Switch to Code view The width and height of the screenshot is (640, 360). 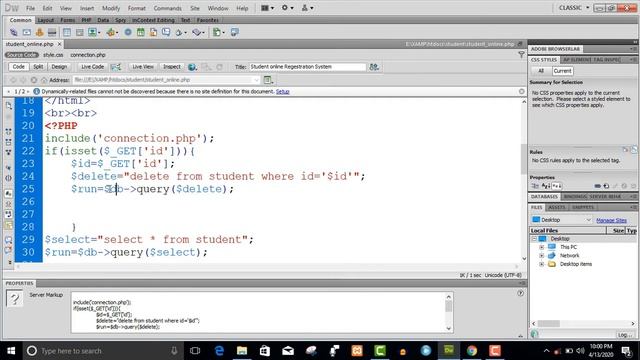[x=18, y=67]
